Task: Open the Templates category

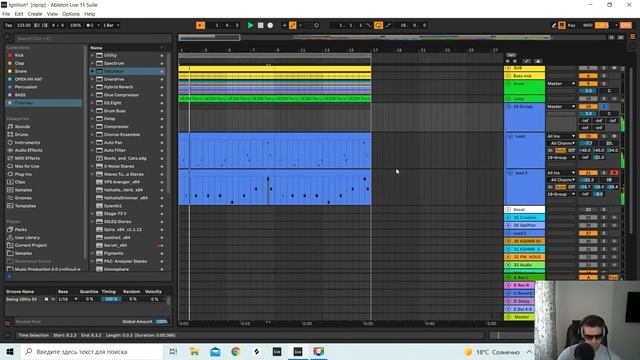Action: pos(25,206)
